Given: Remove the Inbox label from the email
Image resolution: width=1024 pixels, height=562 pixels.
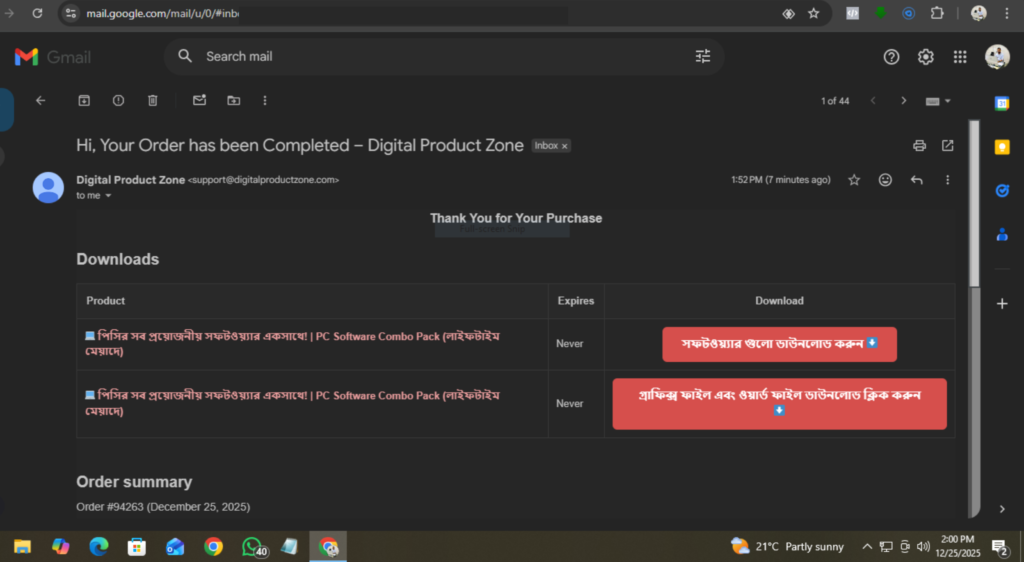Looking at the screenshot, I should point(564,146).
